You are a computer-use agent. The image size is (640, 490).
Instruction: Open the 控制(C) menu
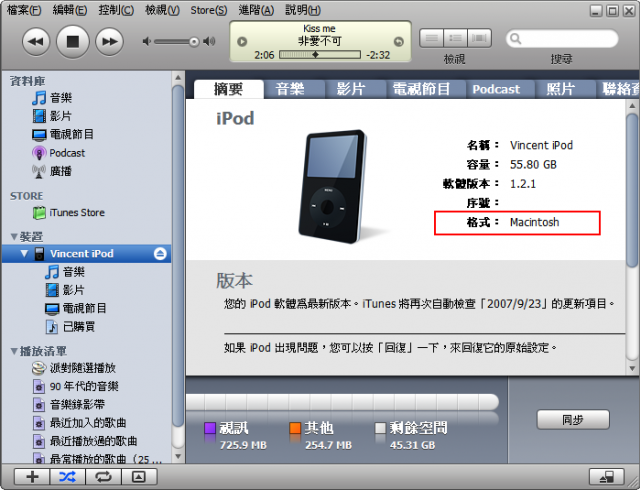pos(116,10)
